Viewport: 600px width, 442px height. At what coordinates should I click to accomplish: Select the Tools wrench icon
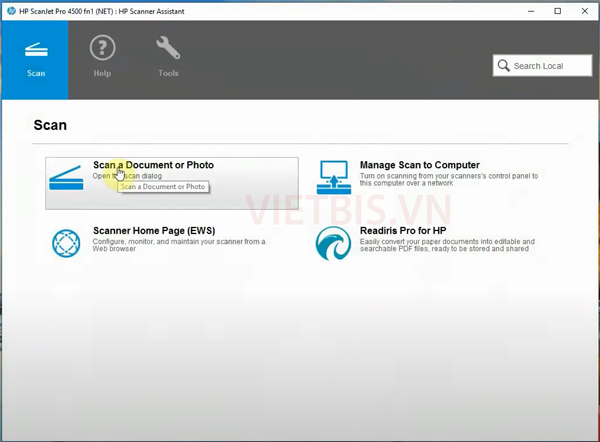click(x=168, y=48)
